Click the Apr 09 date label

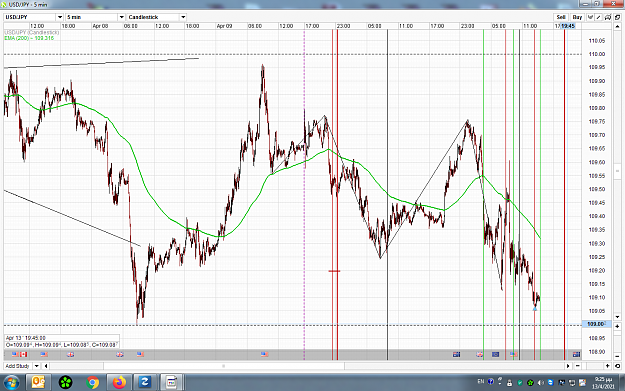coord(224,26)
